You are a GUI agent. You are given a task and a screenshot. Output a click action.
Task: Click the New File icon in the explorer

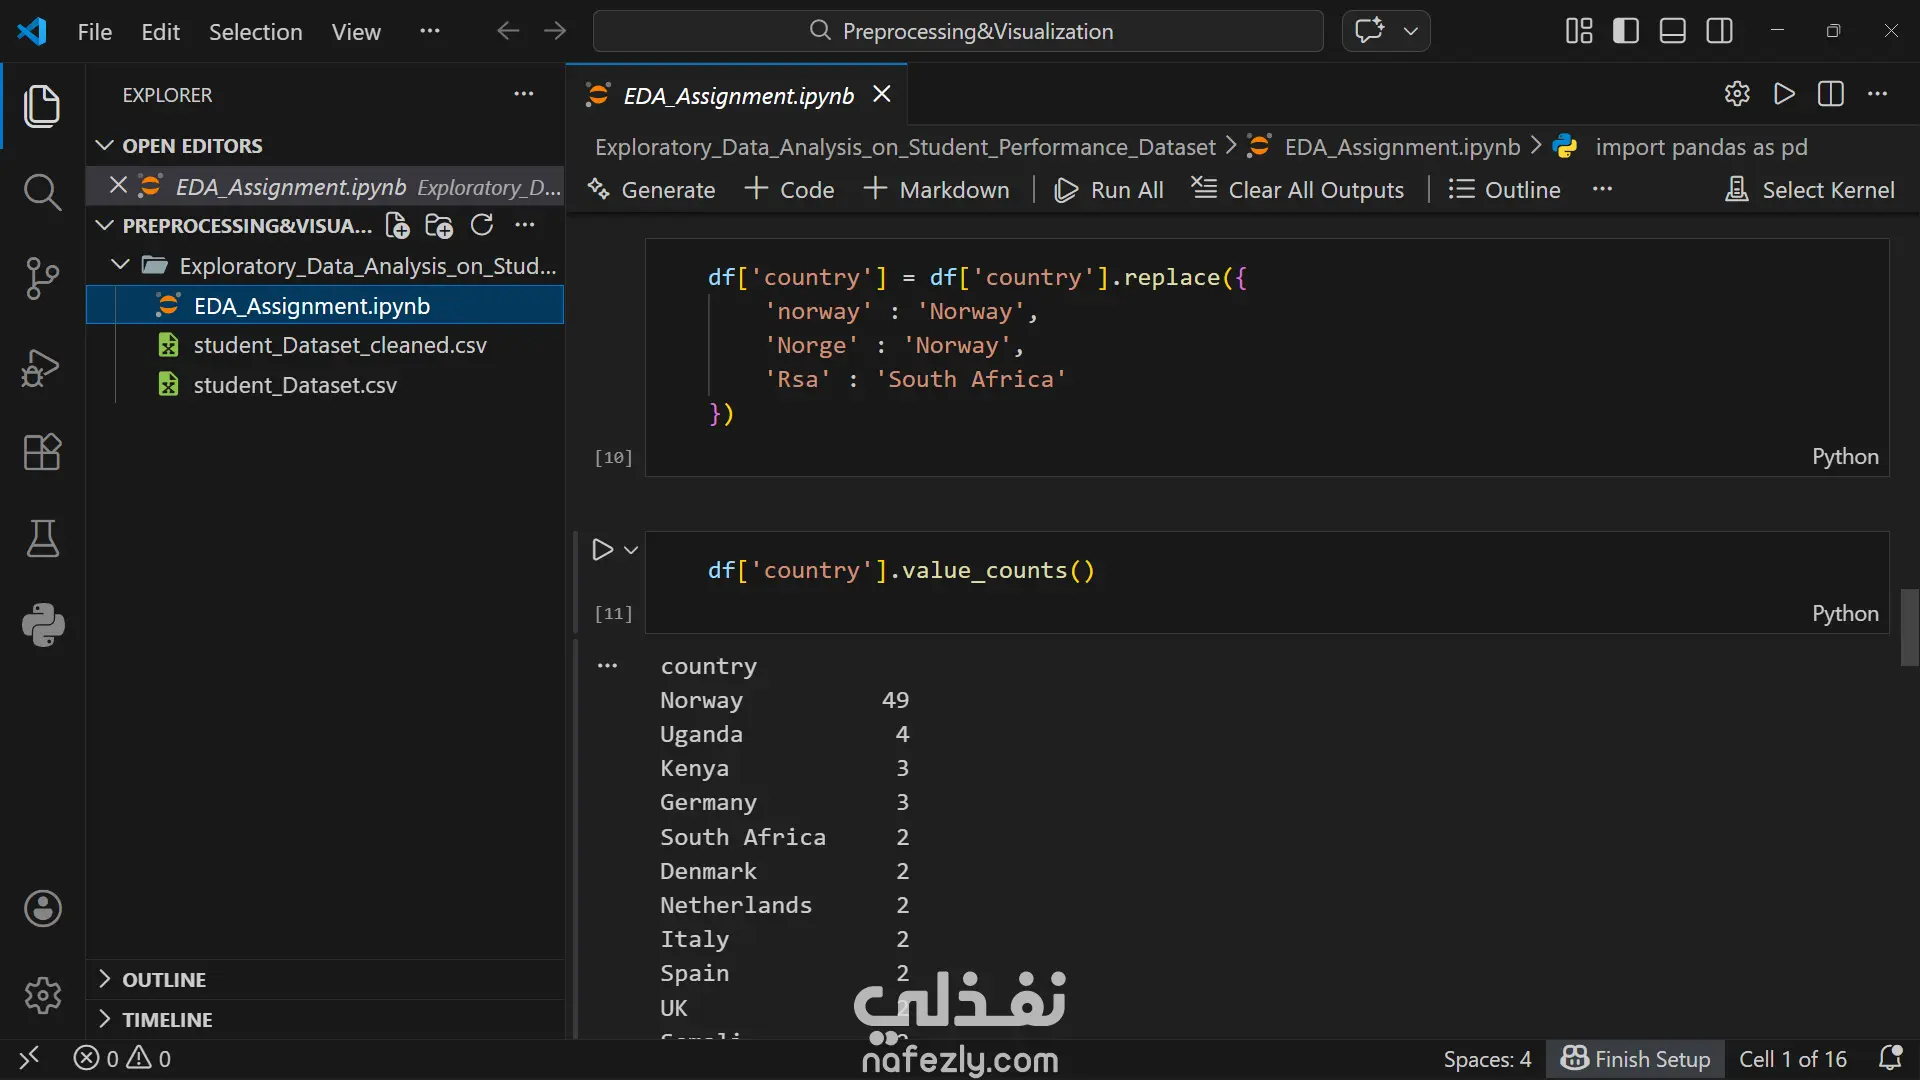pyautogui.click(x=397, y=226)
